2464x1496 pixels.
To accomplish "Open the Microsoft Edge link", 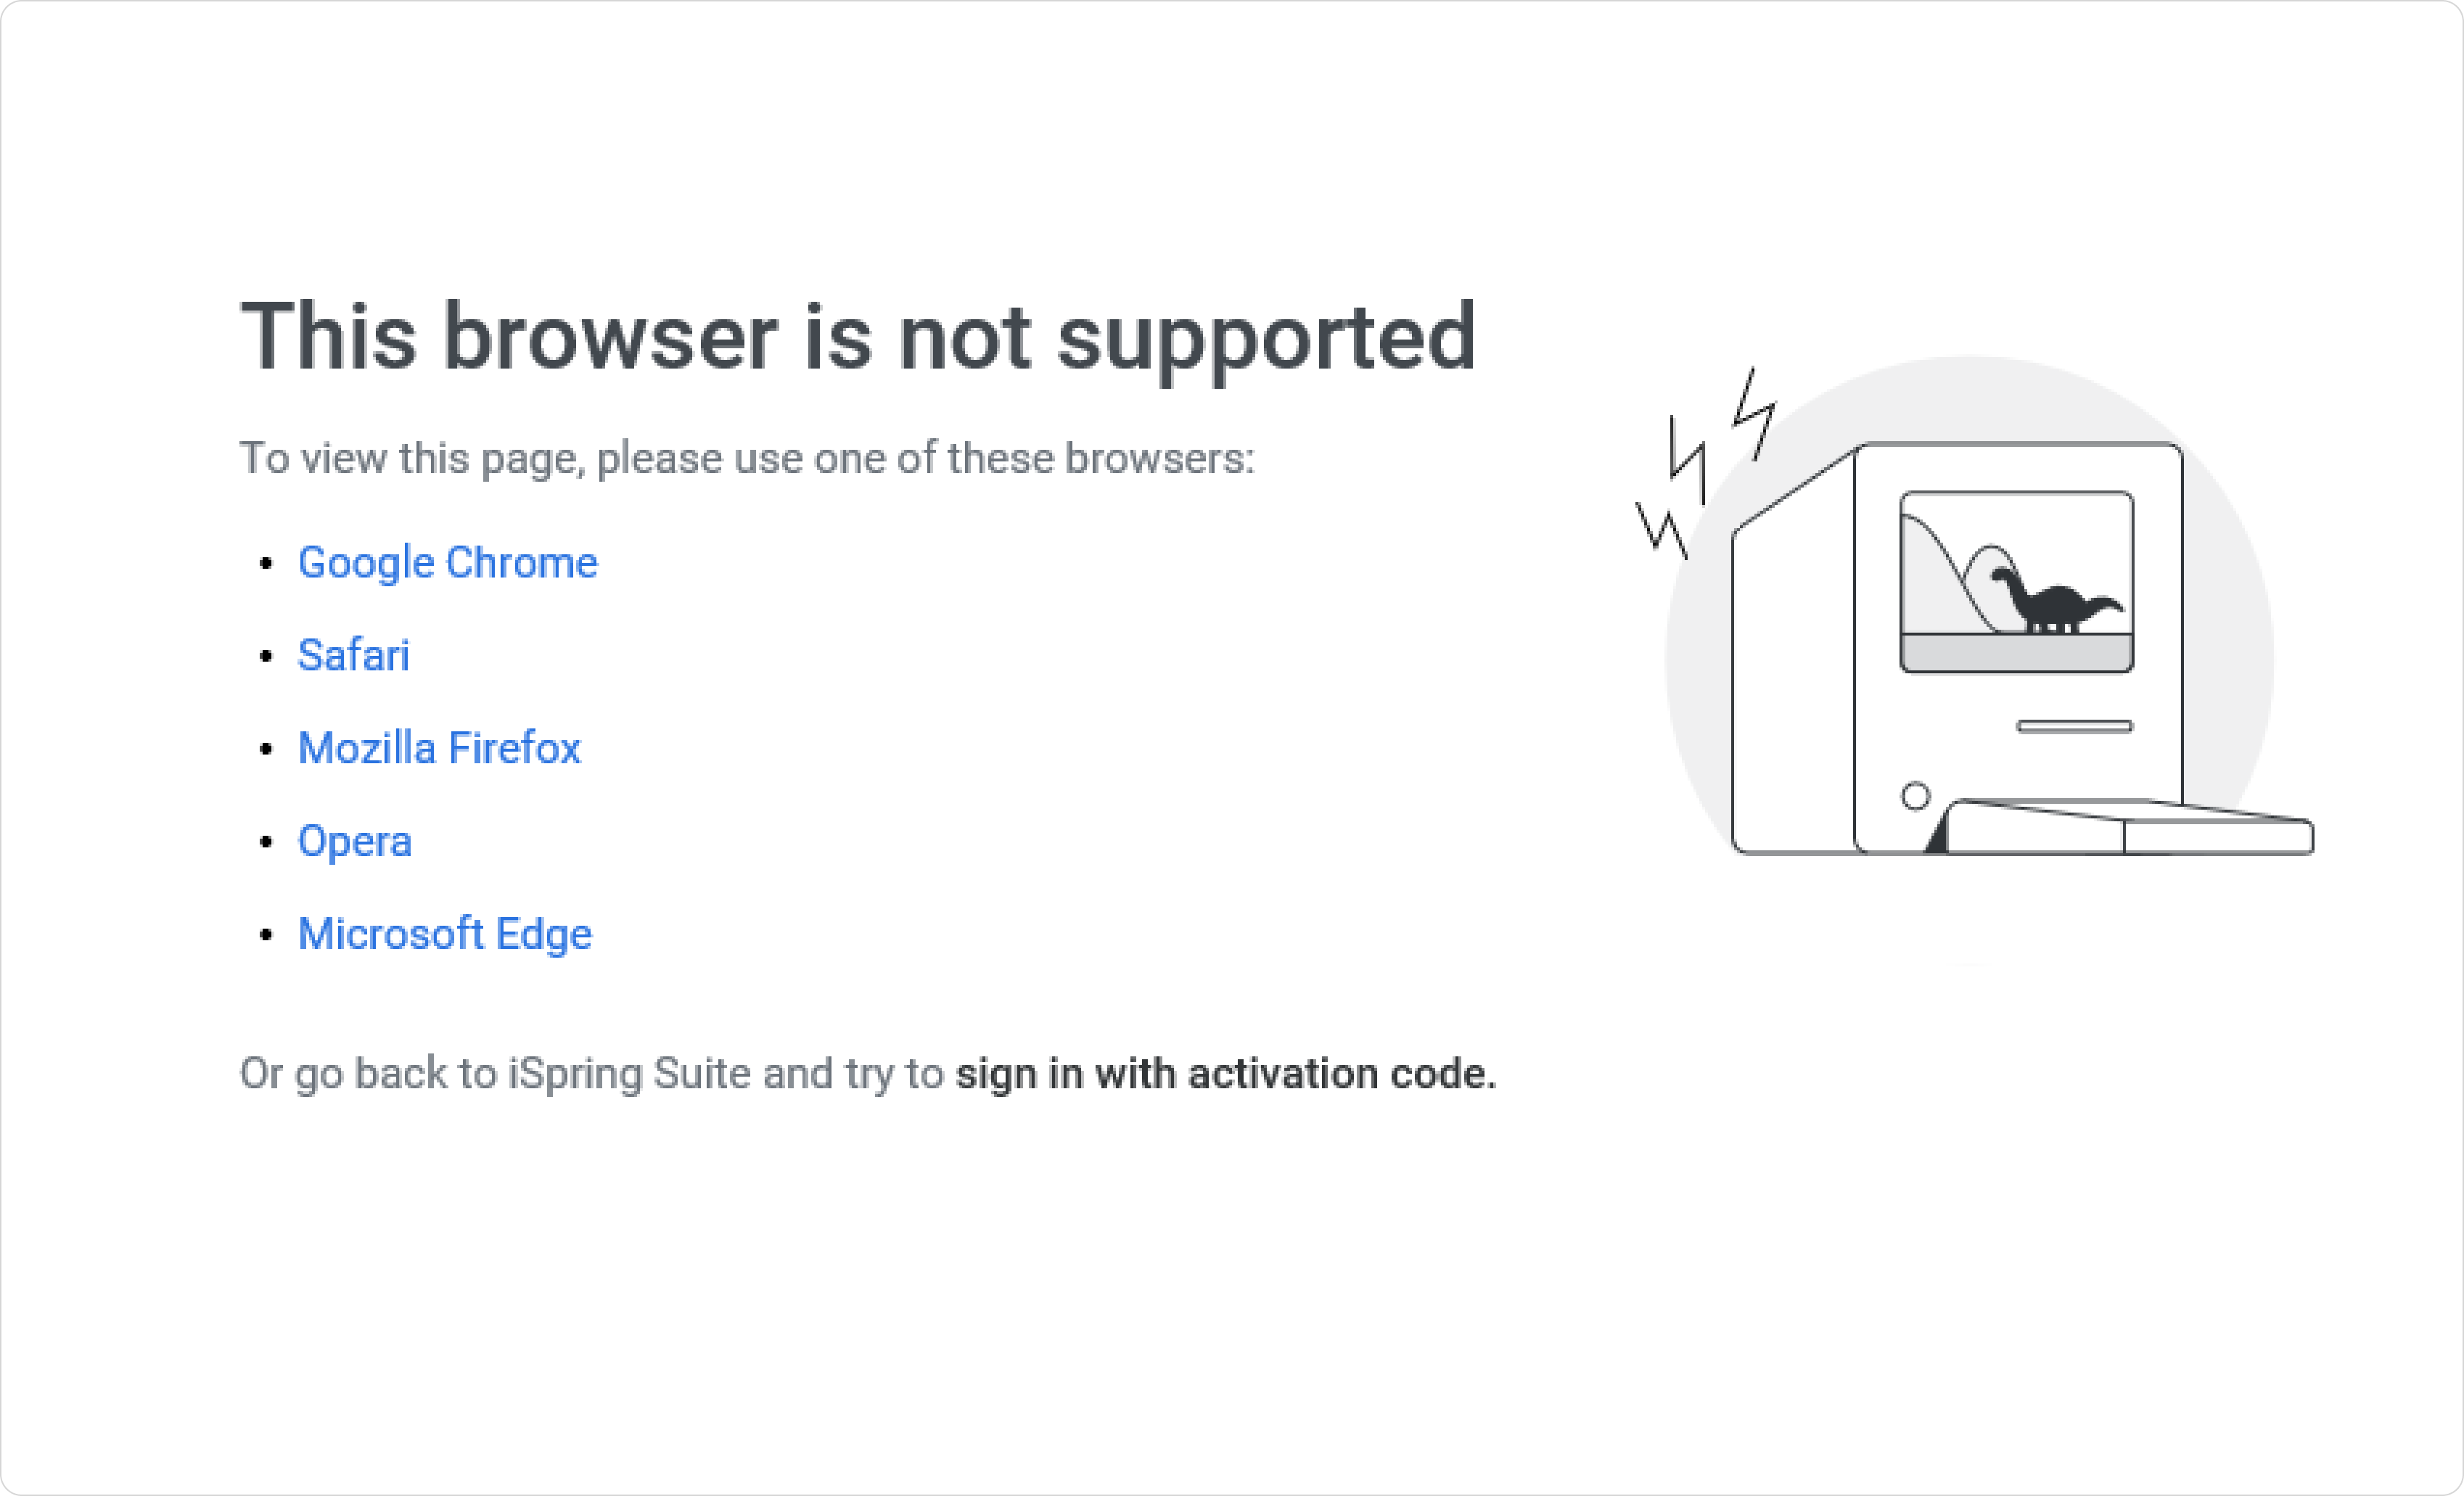I will tap(445, 934).
